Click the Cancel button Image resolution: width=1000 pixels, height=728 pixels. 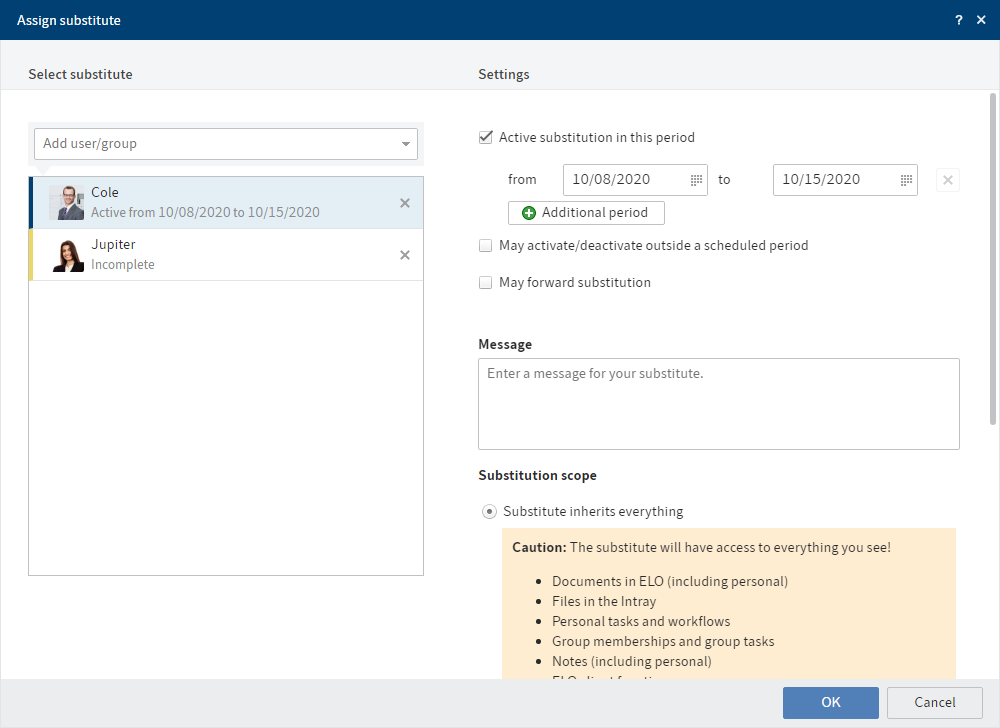click(x=935, y=703)
